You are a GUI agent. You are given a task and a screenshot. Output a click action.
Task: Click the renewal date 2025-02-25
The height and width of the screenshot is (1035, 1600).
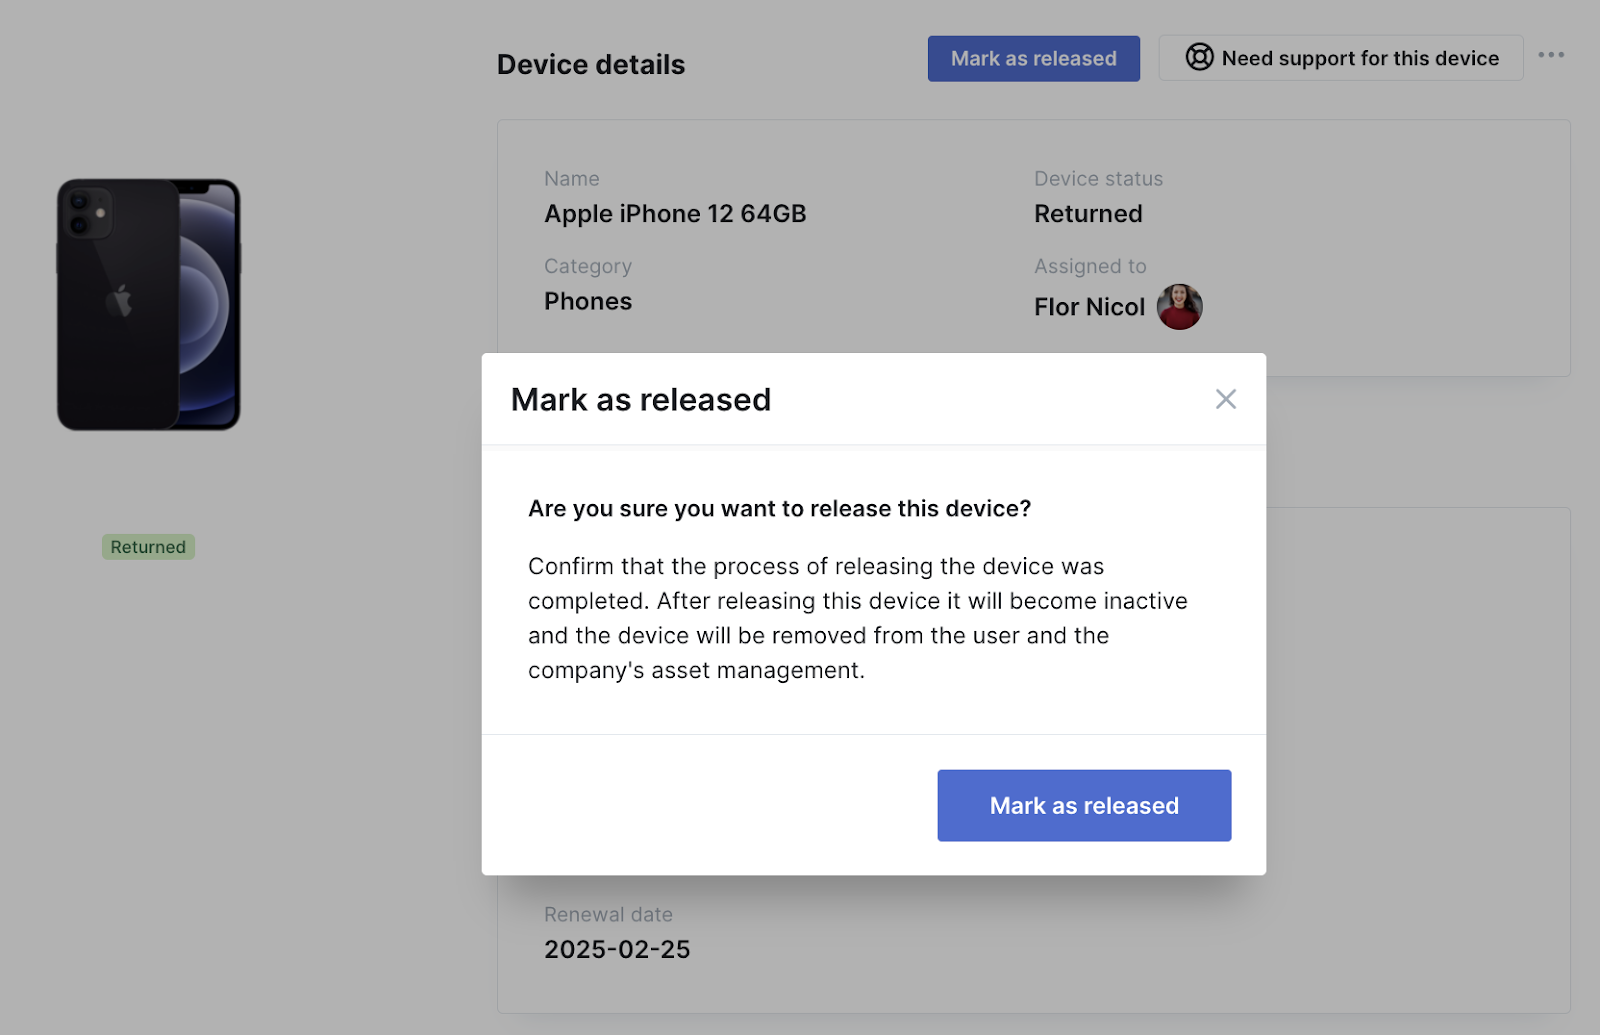pyautogui.click(x=617, y=949)
